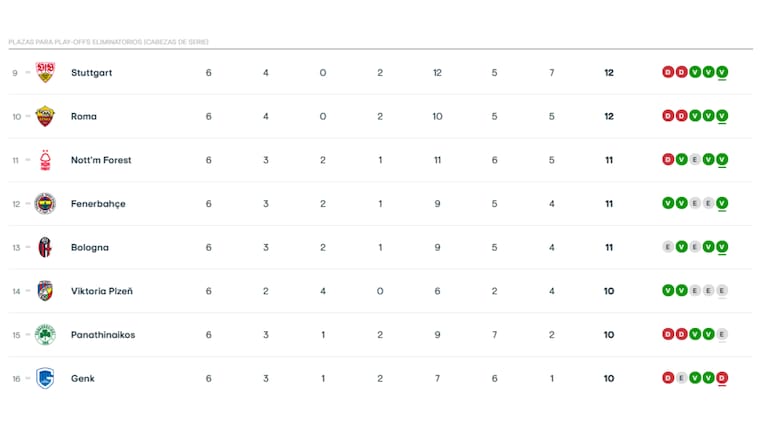Open the Viktoria Plzeň team link
This screenshot has height=428, width=760.
pos(102,291)
